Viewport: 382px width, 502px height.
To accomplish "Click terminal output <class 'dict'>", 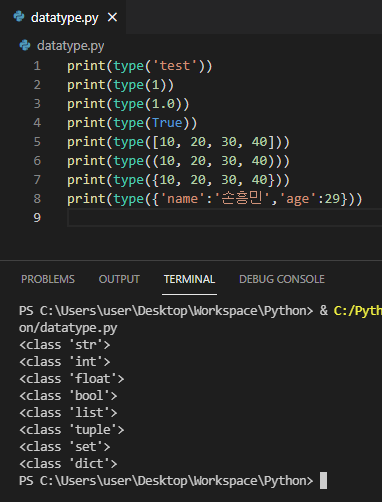I will point(68,464).
